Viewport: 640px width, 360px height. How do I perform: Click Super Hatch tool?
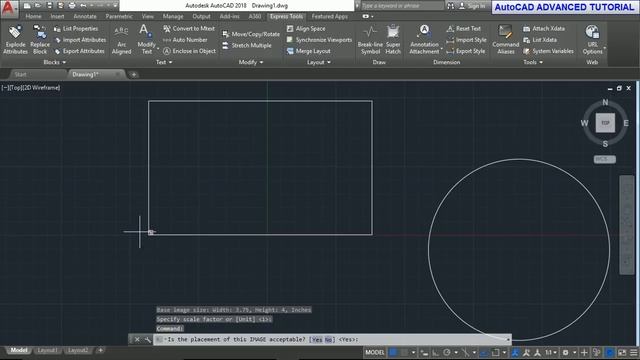[x=393, y=40]
